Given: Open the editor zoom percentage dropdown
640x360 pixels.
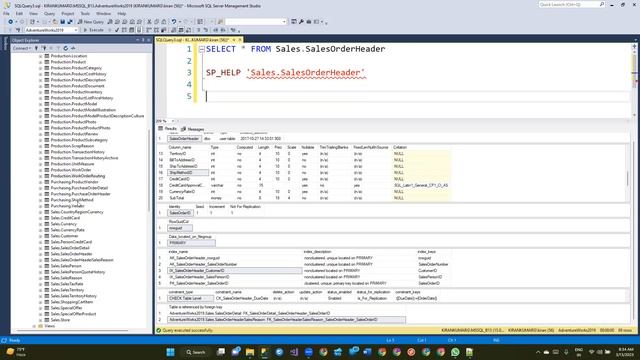Looking at the screenshot, I should point(173,121).
